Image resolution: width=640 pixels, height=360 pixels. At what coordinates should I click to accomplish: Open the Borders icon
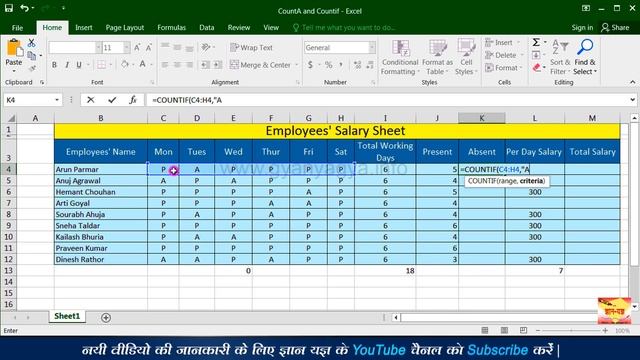click(x=101, y=65)
